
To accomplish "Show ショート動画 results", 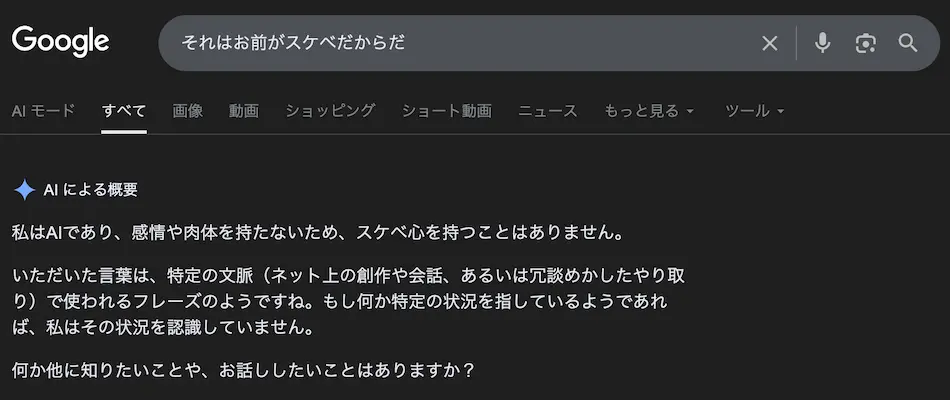I will click(446, 111).
